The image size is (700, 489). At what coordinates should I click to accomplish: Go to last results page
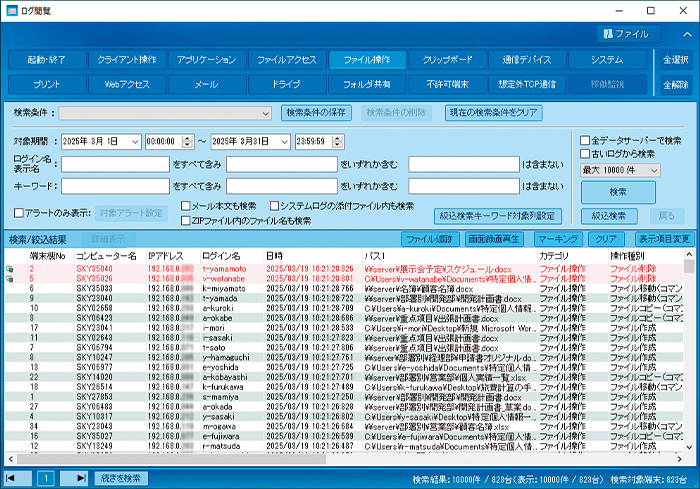pyautogui.click(x=74, y=478)
